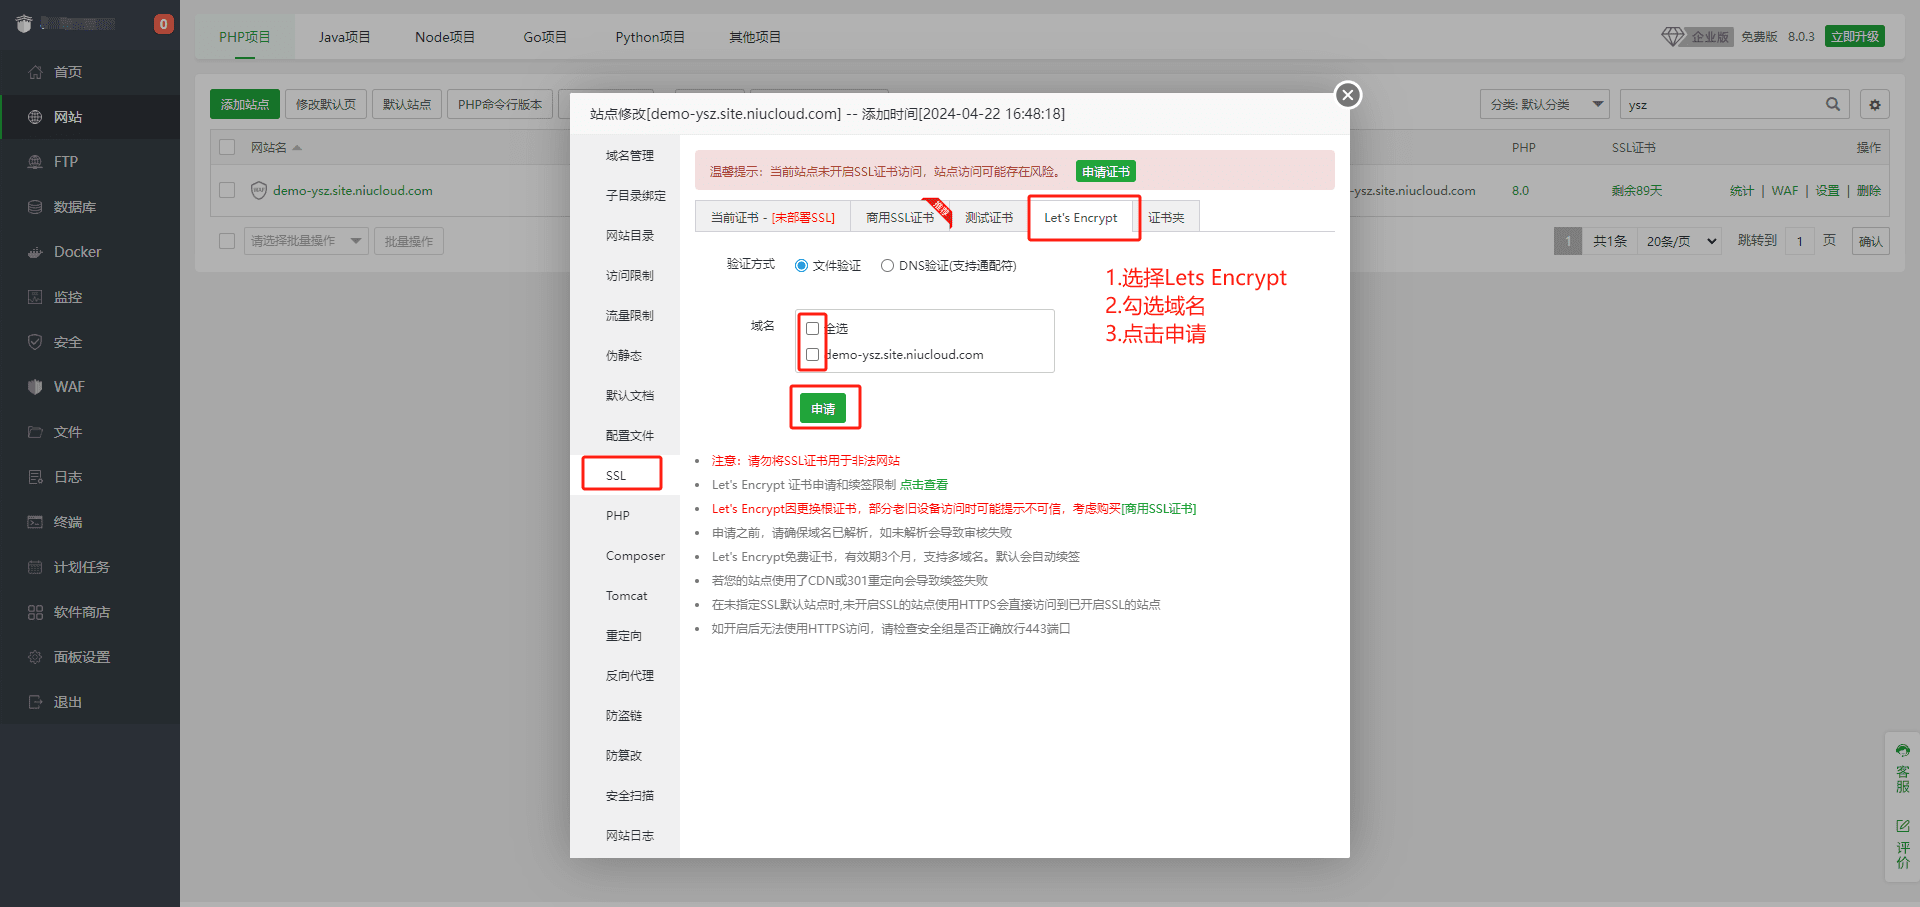
Task: Check the select-all domains checkbox
Action: [x=812, y=328]
